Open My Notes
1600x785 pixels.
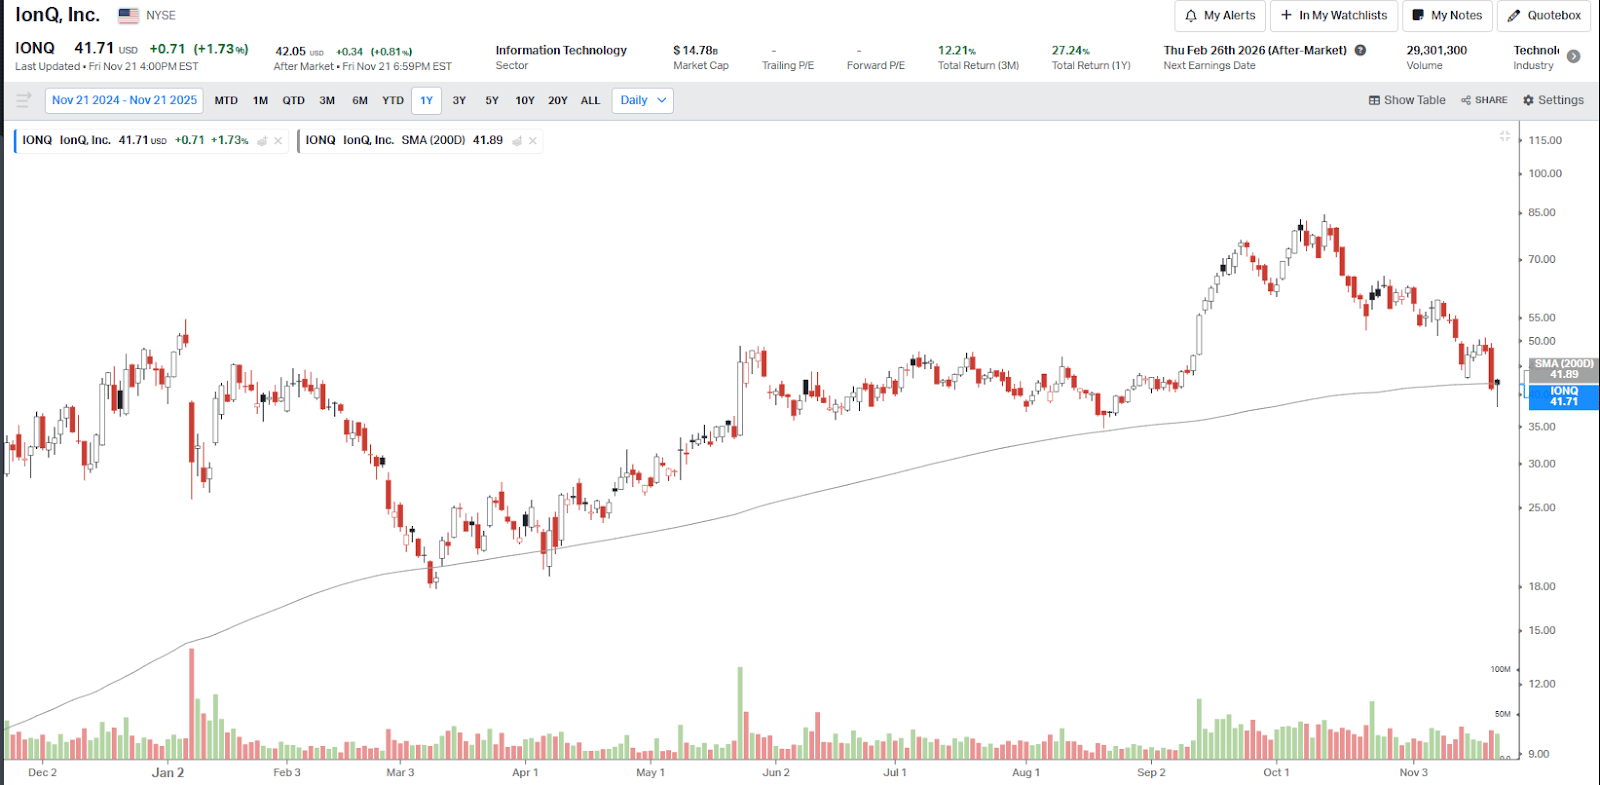pyautogui.click(x=1447, y=16)
